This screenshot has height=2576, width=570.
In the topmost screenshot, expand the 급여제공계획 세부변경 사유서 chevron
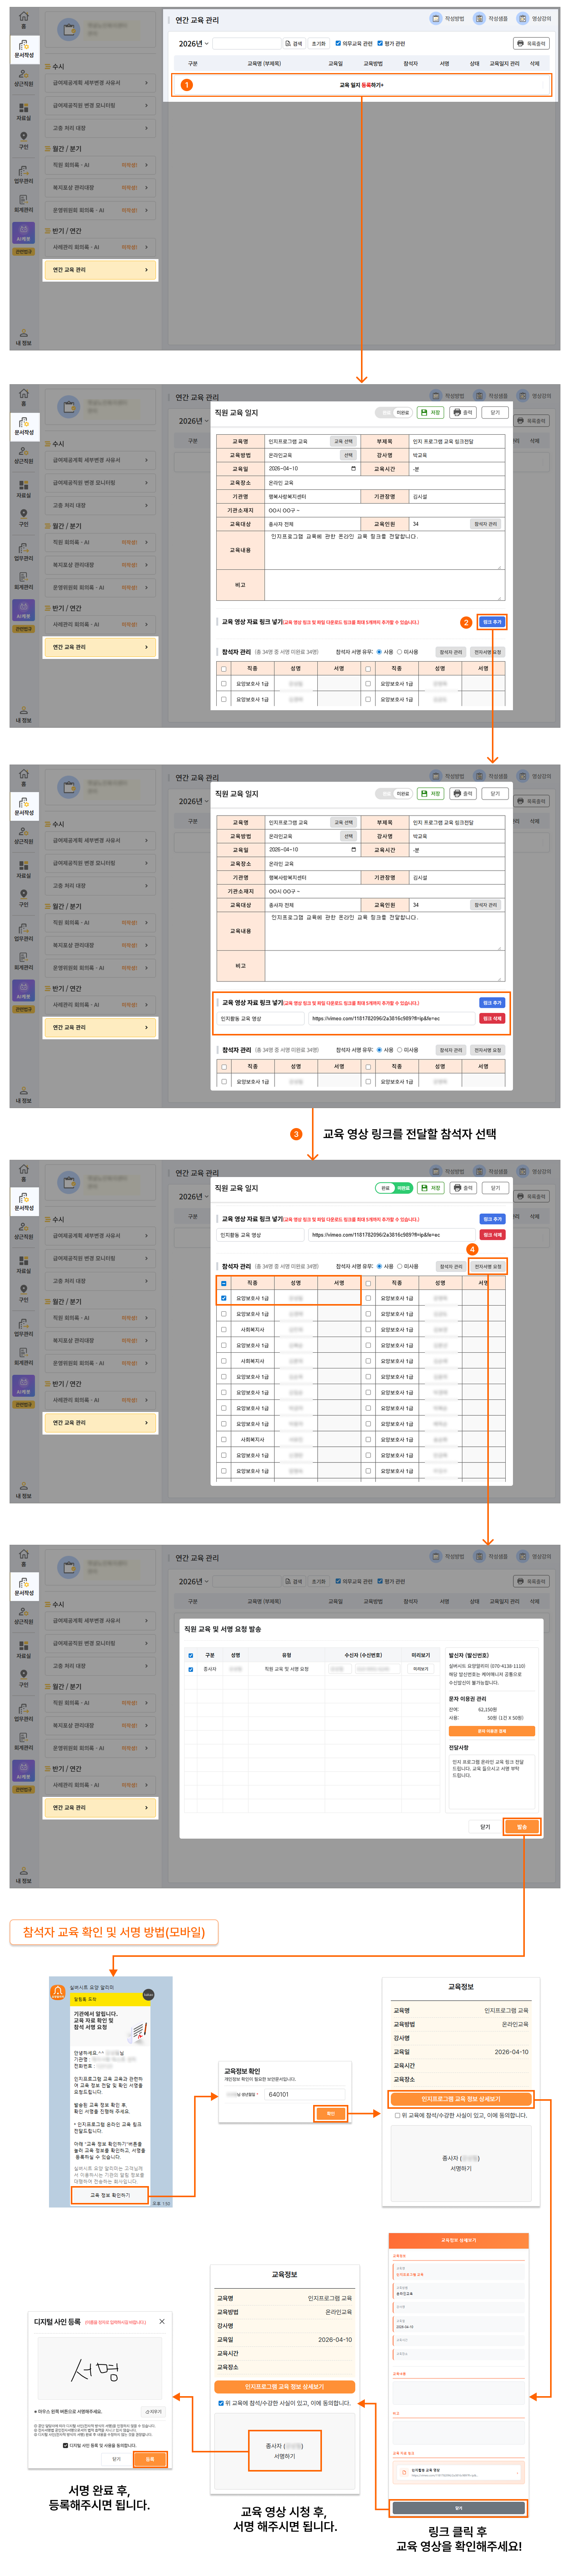146,83
